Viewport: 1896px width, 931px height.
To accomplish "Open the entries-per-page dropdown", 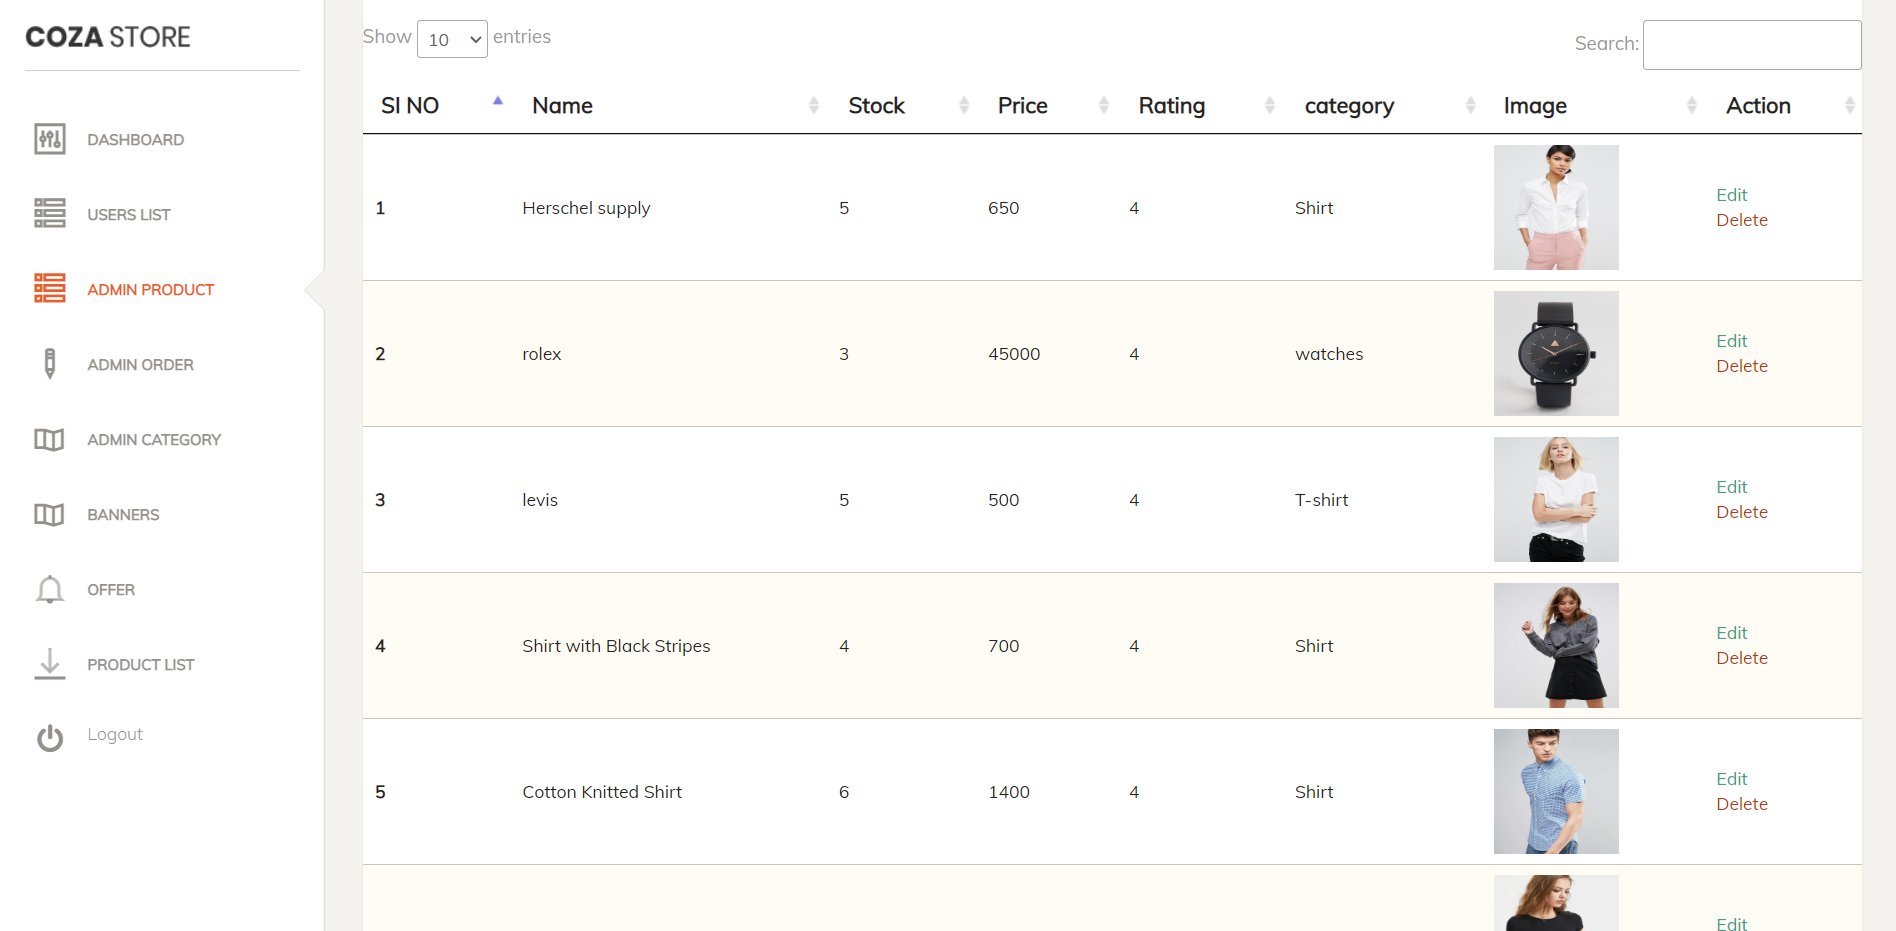I will tap(452, 39).
